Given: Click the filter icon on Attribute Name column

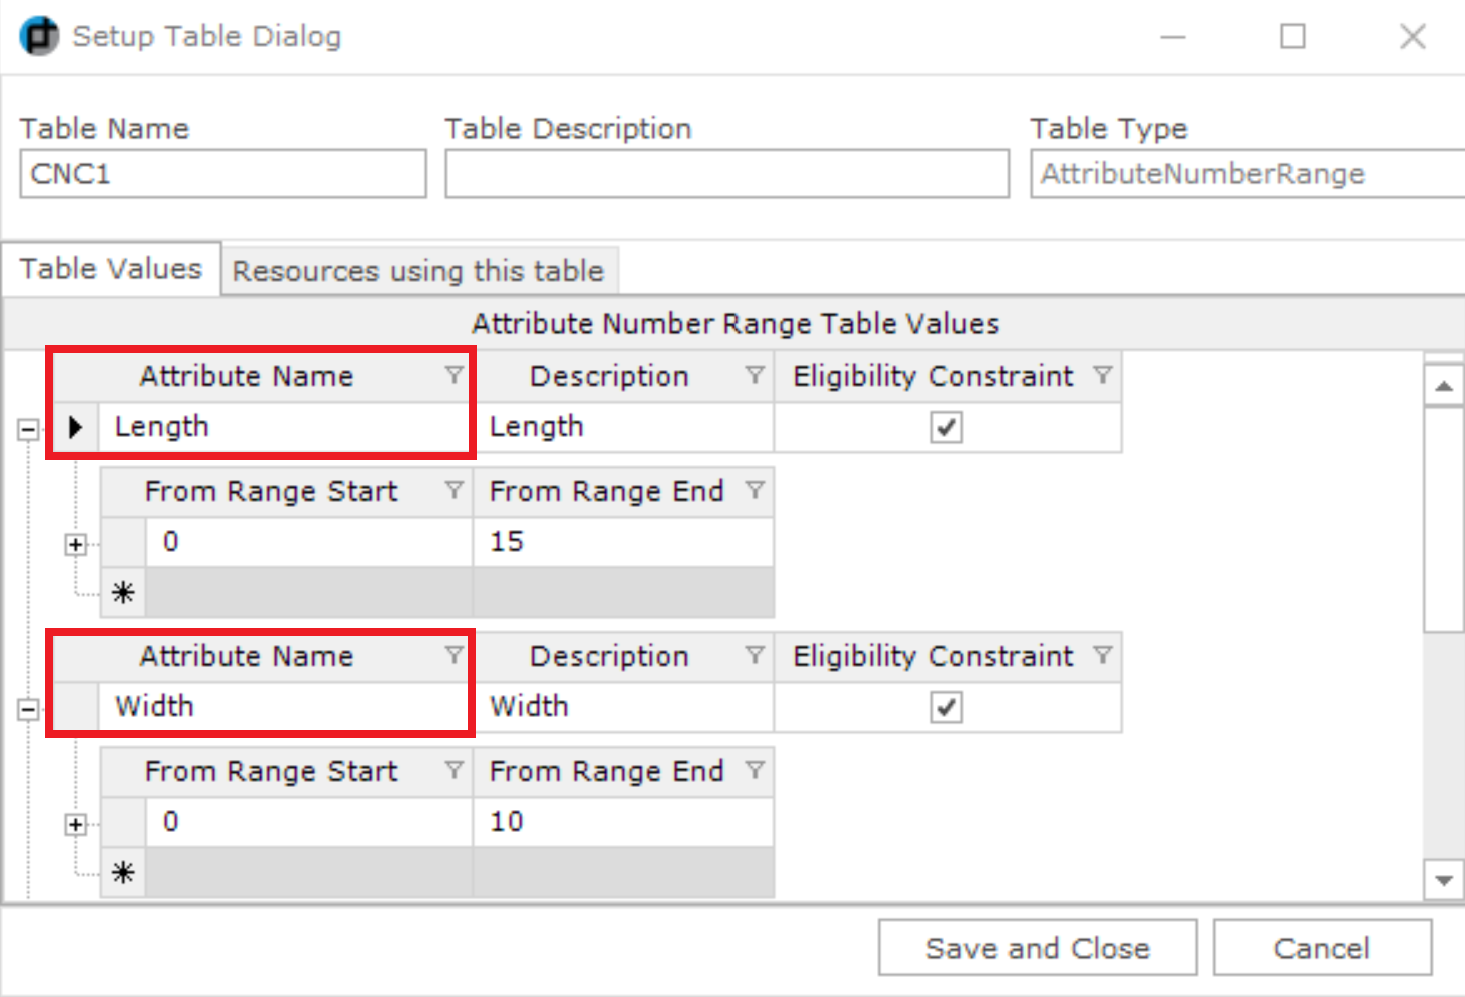Looking at the screenshot, I should (456, 376).
